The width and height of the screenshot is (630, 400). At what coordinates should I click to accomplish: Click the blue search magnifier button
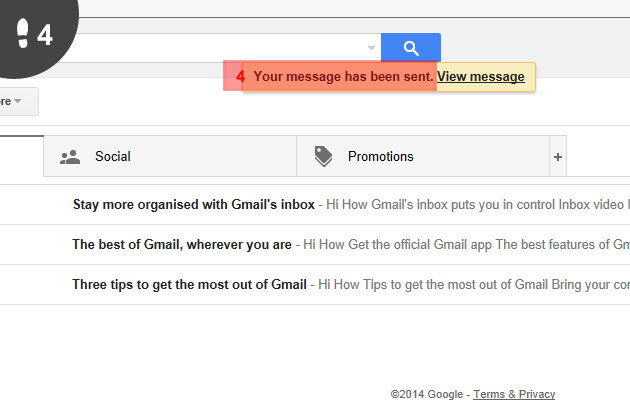pyautogui.click(x=411, y=48)
